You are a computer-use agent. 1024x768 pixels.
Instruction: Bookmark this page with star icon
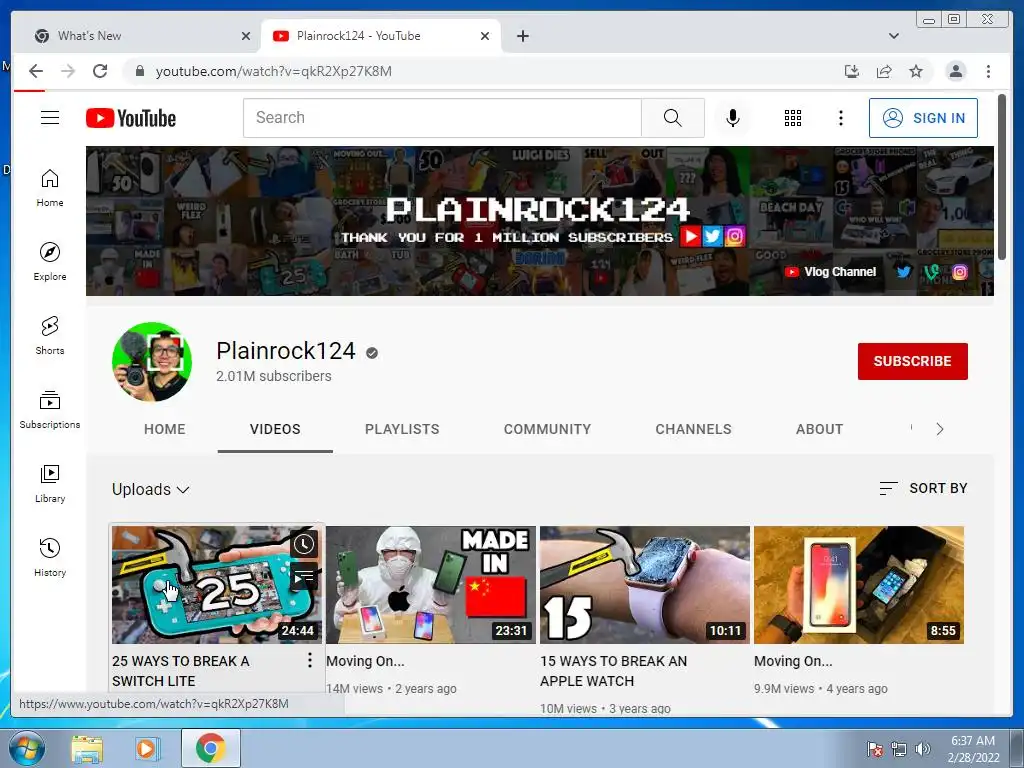pyautogui.click(x=916, y=71)
